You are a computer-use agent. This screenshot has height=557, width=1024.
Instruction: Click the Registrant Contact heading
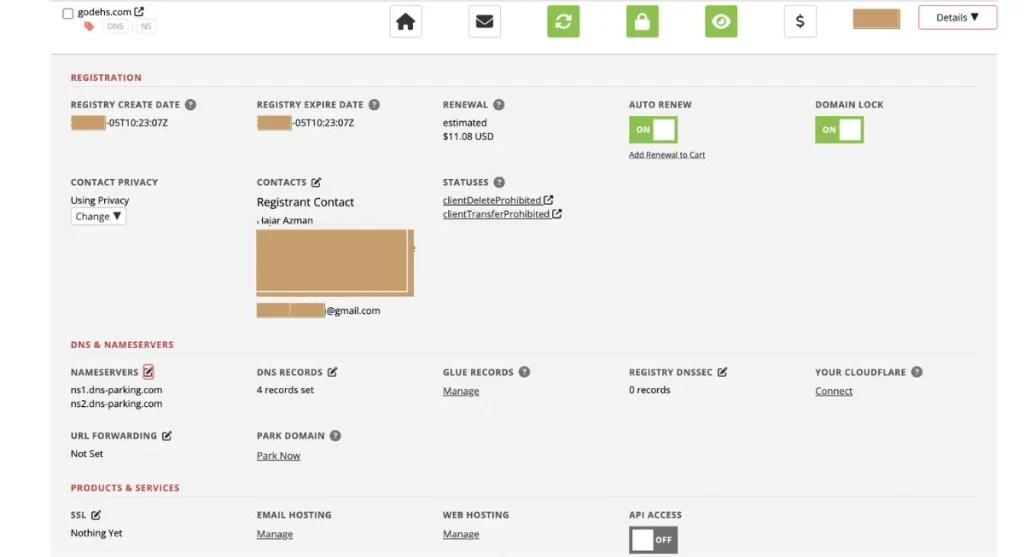(305, 202)
